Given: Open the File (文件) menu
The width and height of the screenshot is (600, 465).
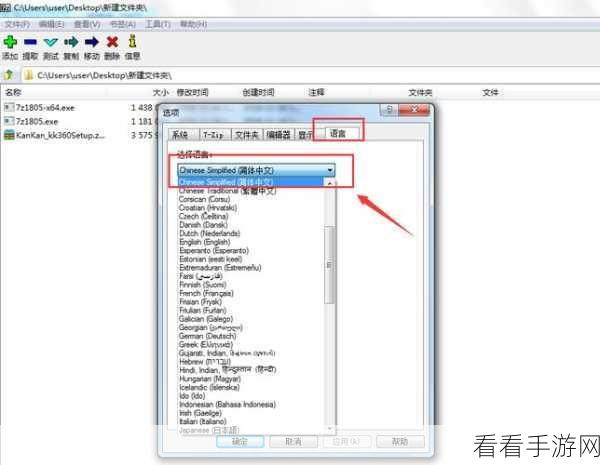Looking at the screenshot, I should tap(16, 24).
